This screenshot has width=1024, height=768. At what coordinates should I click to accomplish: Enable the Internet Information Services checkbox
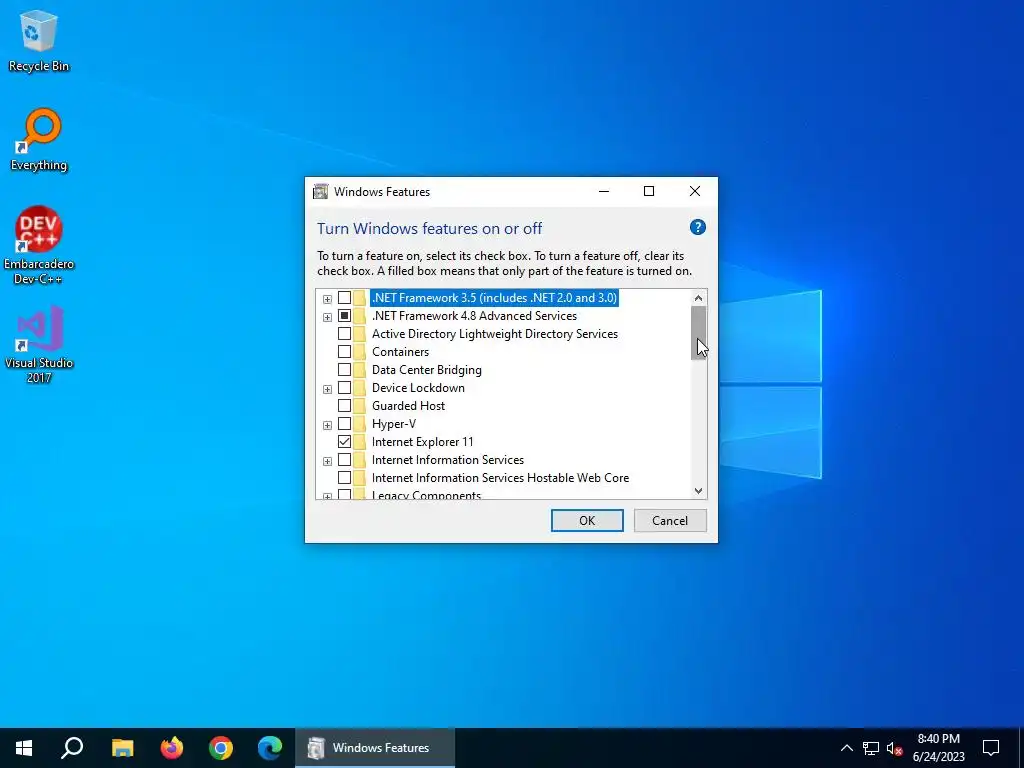tap(344, 460)
